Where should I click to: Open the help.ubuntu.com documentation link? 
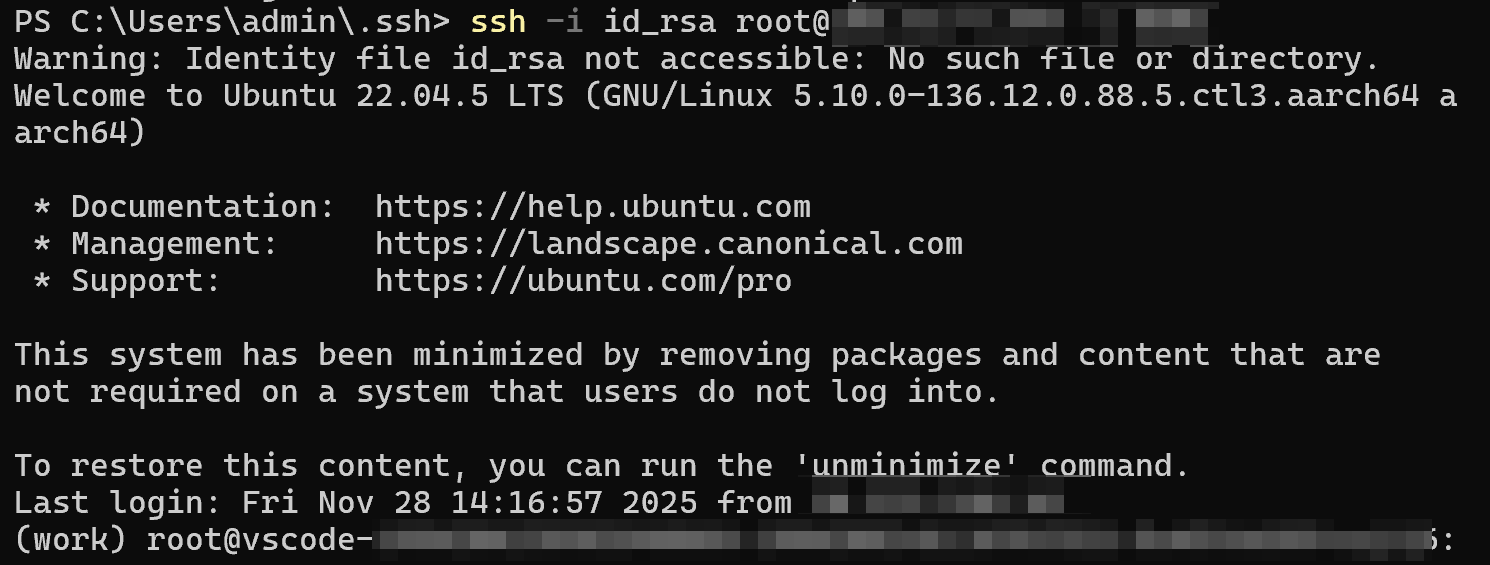(593, 208)
